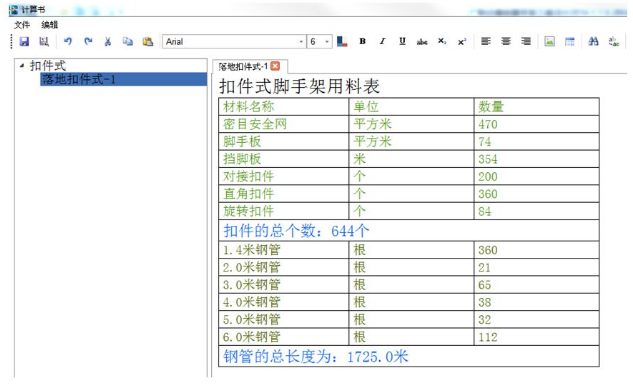Image resolution: width=633 pixels, height=391 pixels.
Task: Redo the last action
Action: click(88, 41)
